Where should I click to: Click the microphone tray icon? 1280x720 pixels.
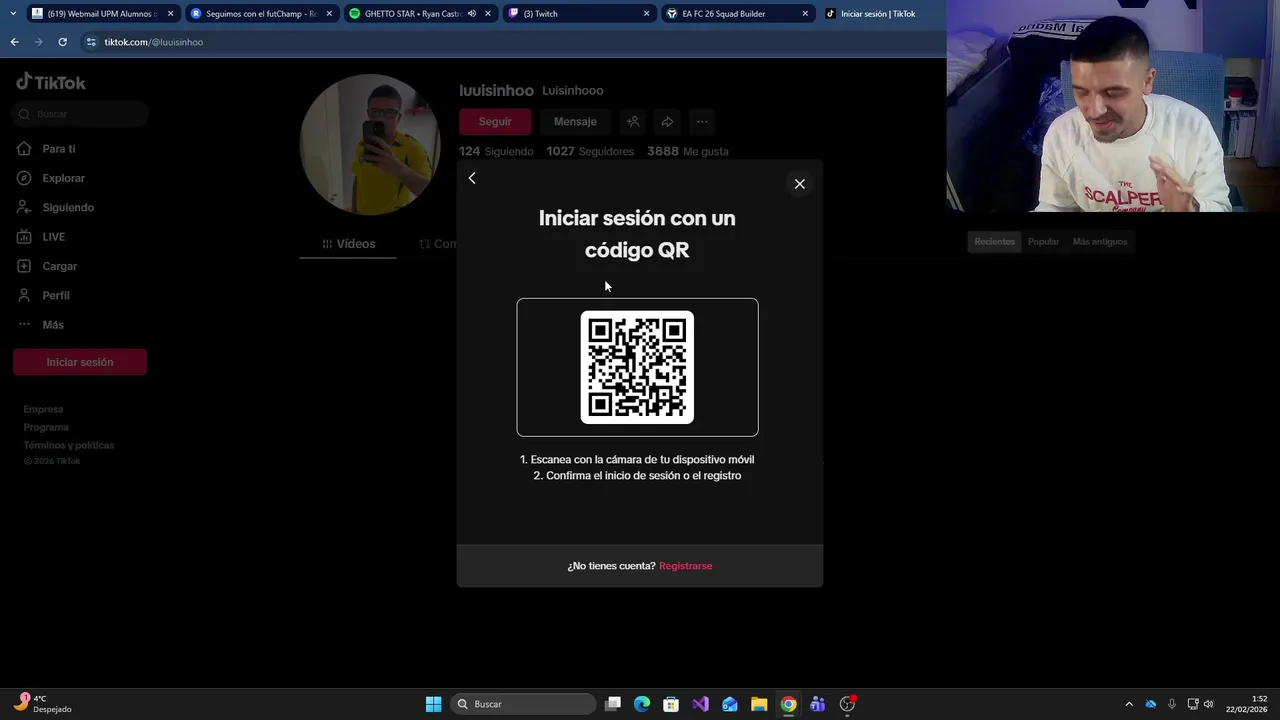pyautogui.click(x=1171, y=704)
